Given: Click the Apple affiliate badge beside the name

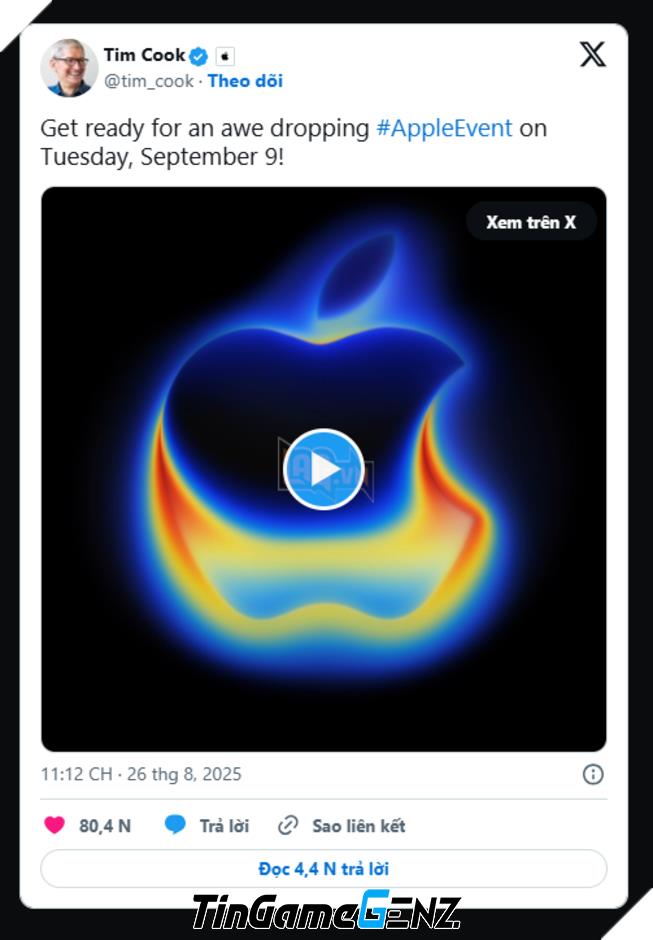Looking at the screenshot, I should [x=225, y=56].
